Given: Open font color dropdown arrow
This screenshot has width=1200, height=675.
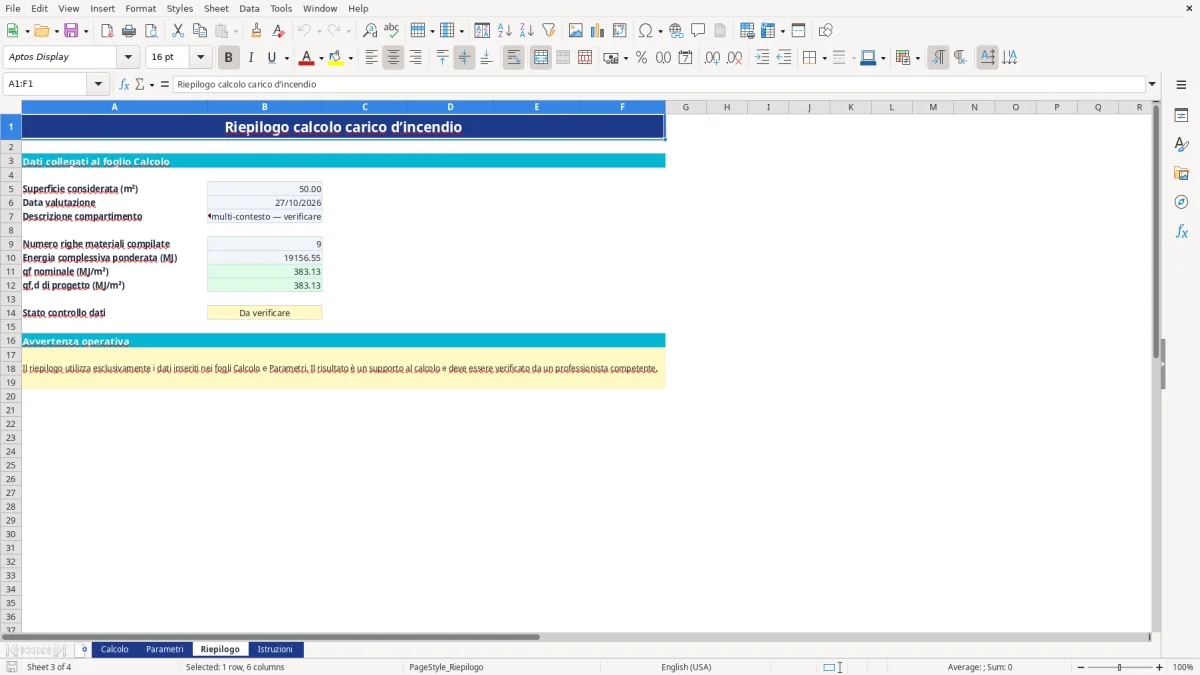Looking at the screenshot, I should (x=321, y=58).
